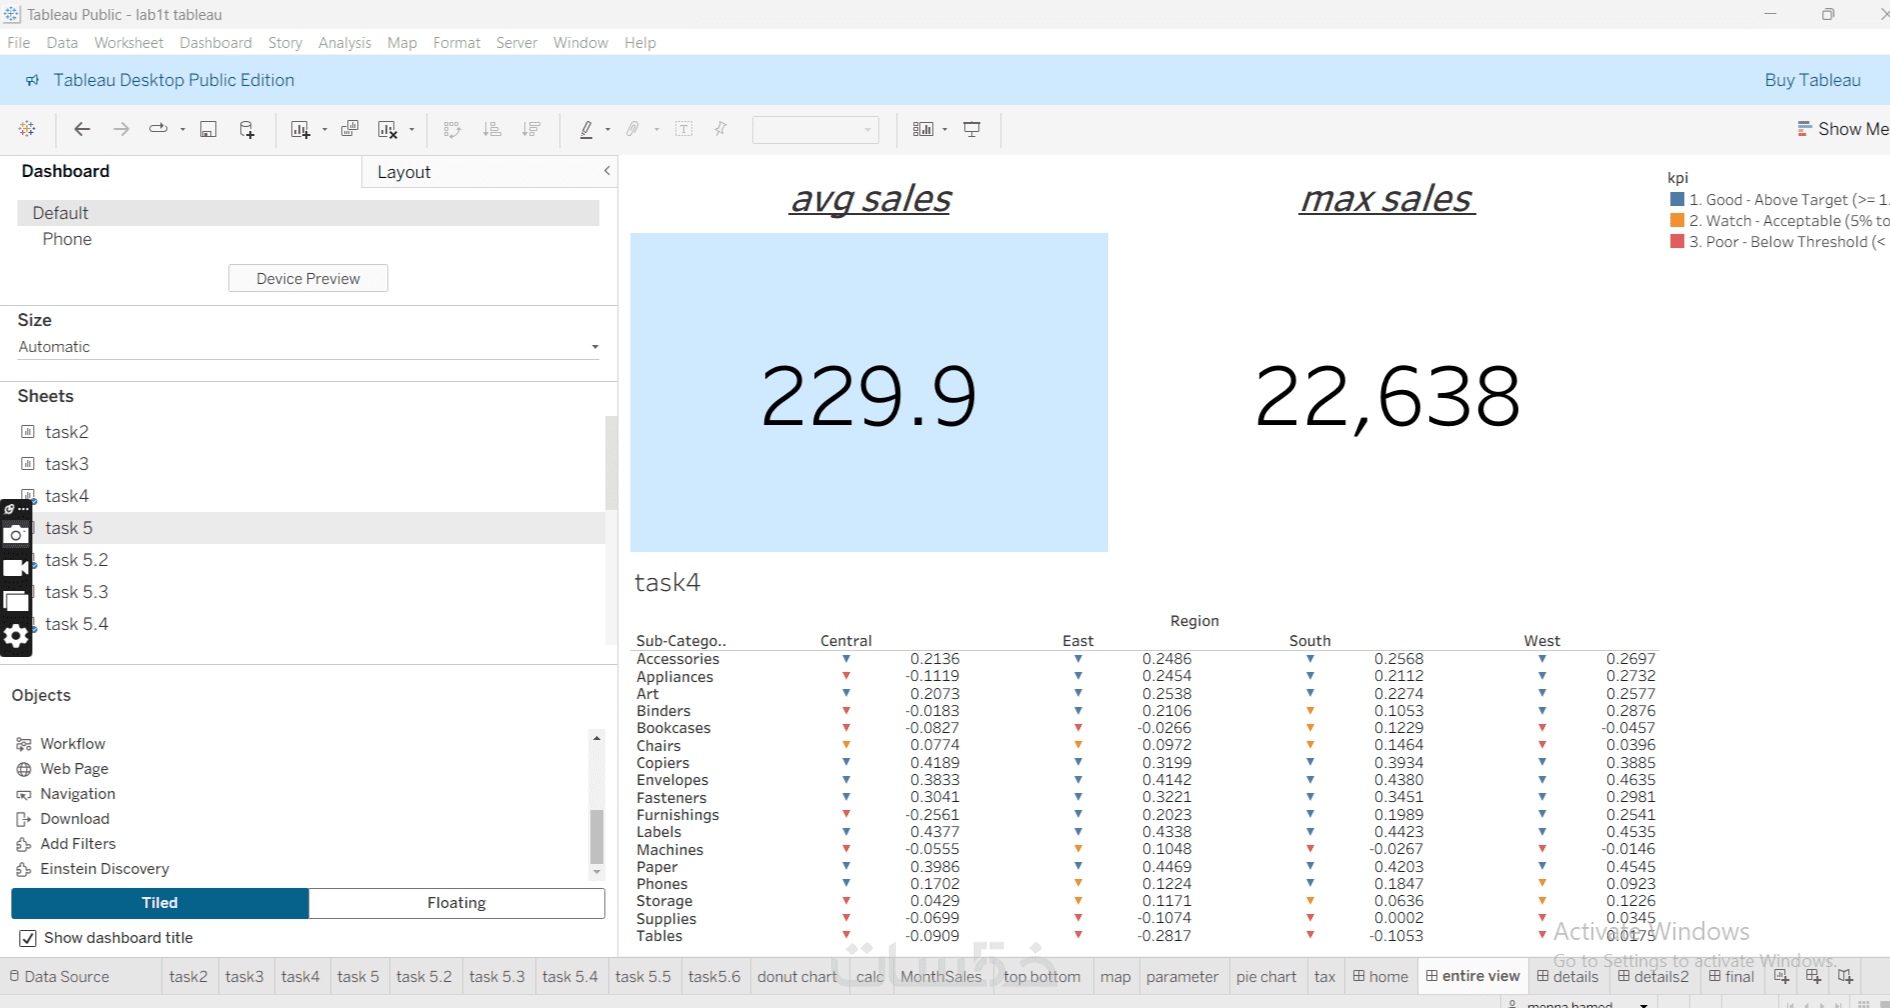Click the blue Good kpi legend swatch

tap(1677, 200)
